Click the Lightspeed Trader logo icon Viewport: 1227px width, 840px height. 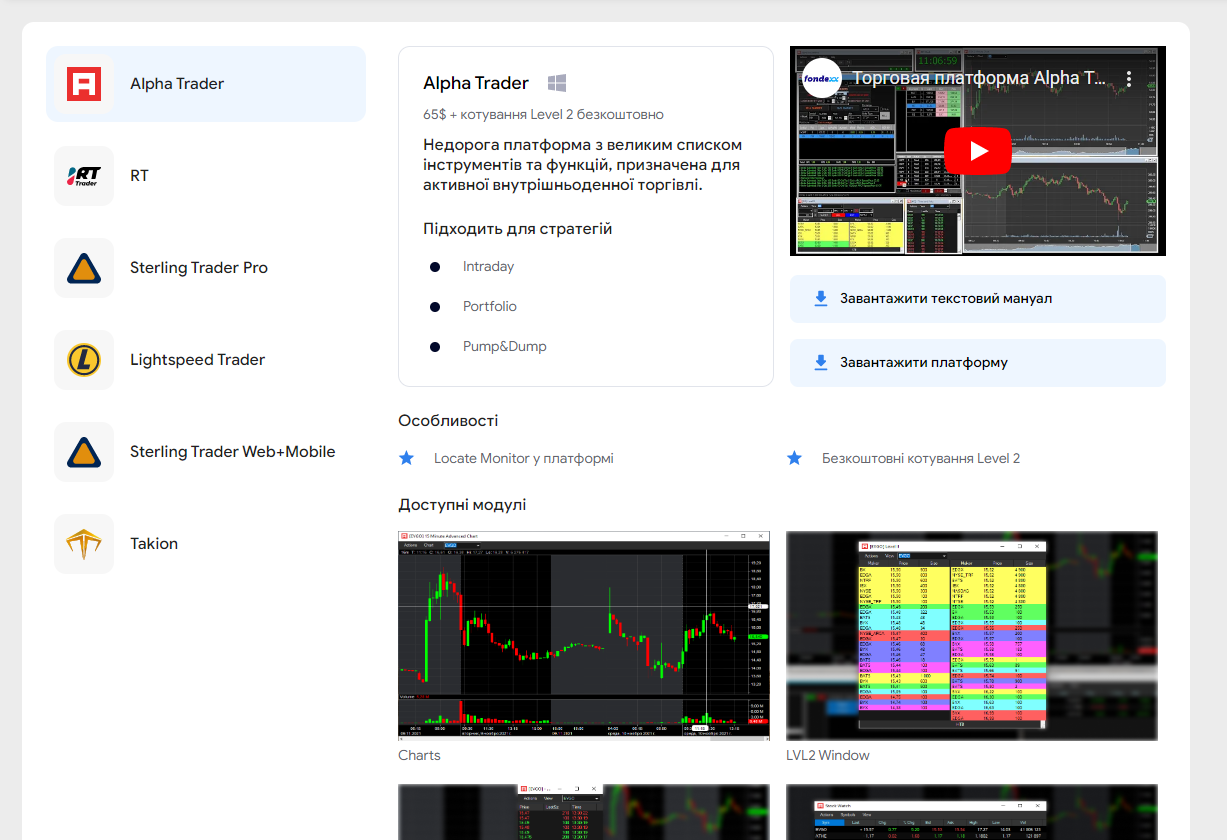[x=84, y=360]
